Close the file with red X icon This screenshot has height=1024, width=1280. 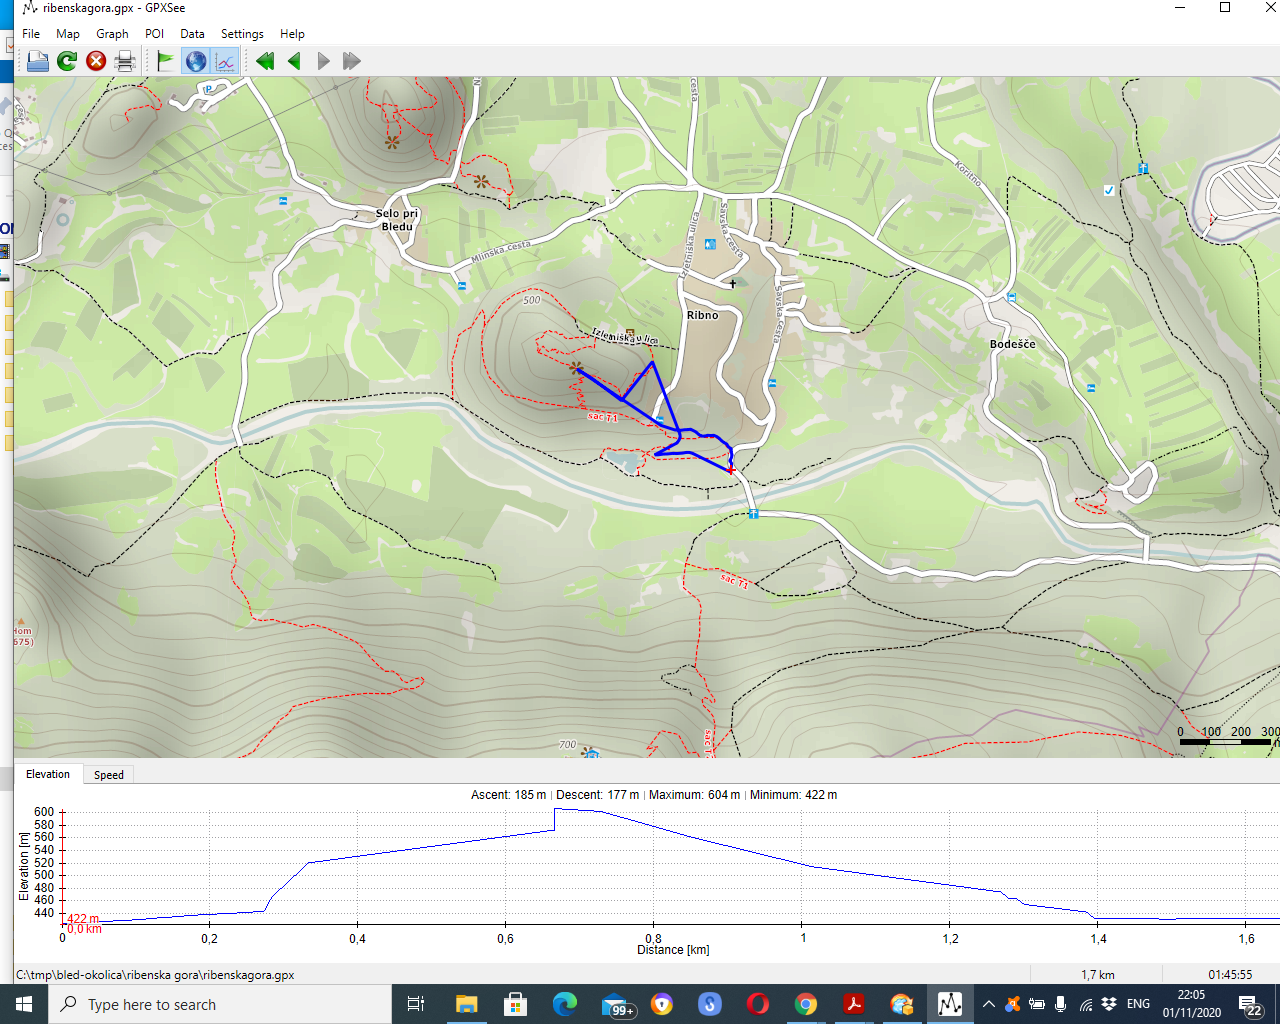(96, 62)
